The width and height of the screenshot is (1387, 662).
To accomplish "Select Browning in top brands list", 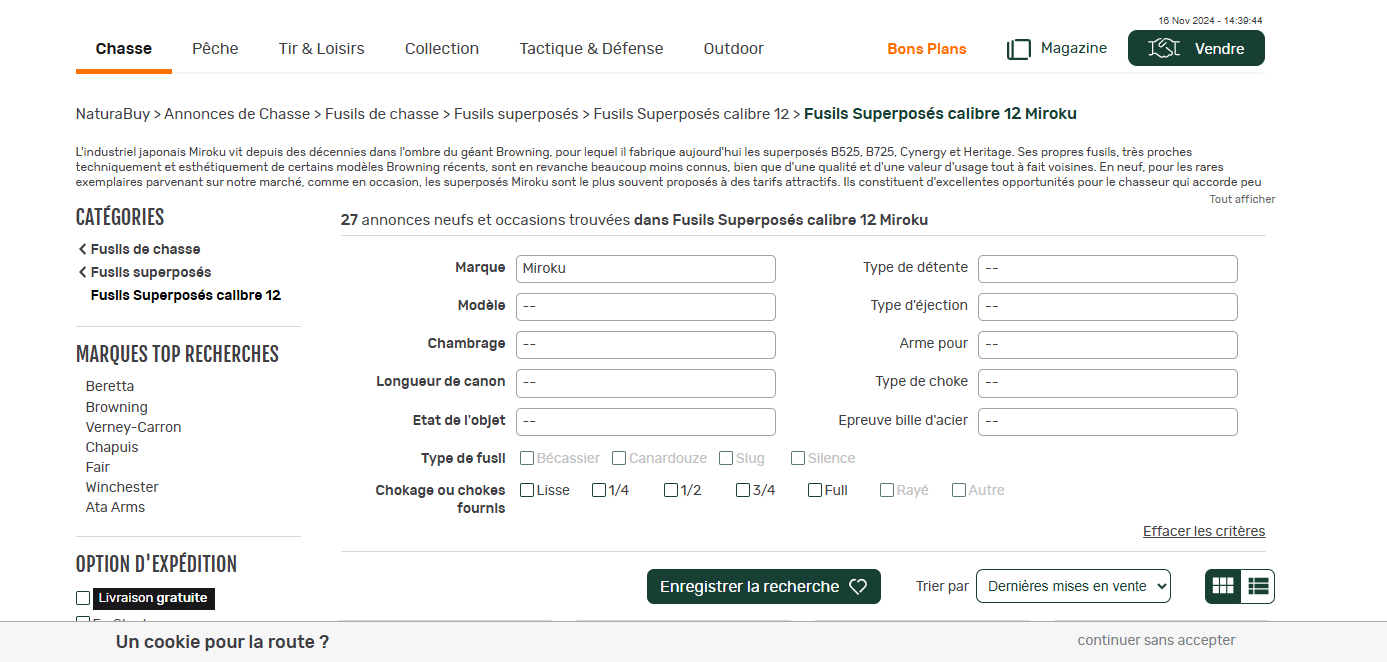I will (x=116, y=407).
